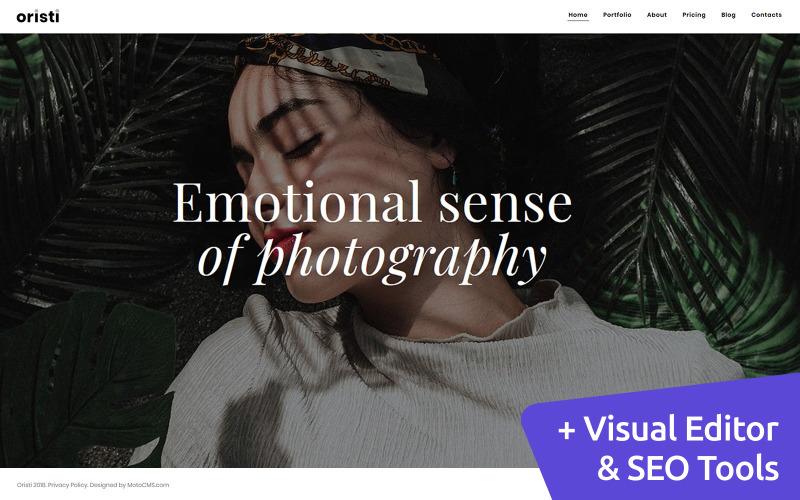The image size is (800, 500).
Task: Go to the Portfolio page
Action: tap(617, 15)
